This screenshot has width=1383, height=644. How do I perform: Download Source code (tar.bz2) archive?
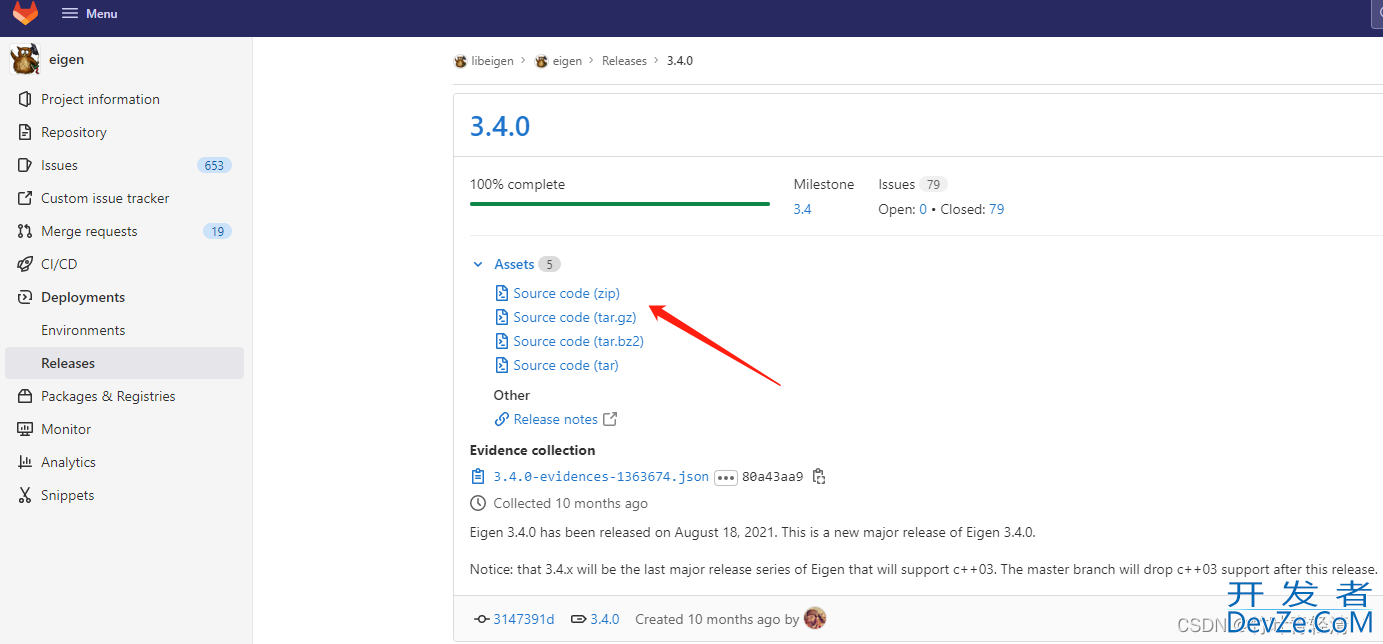click(578, 341)
